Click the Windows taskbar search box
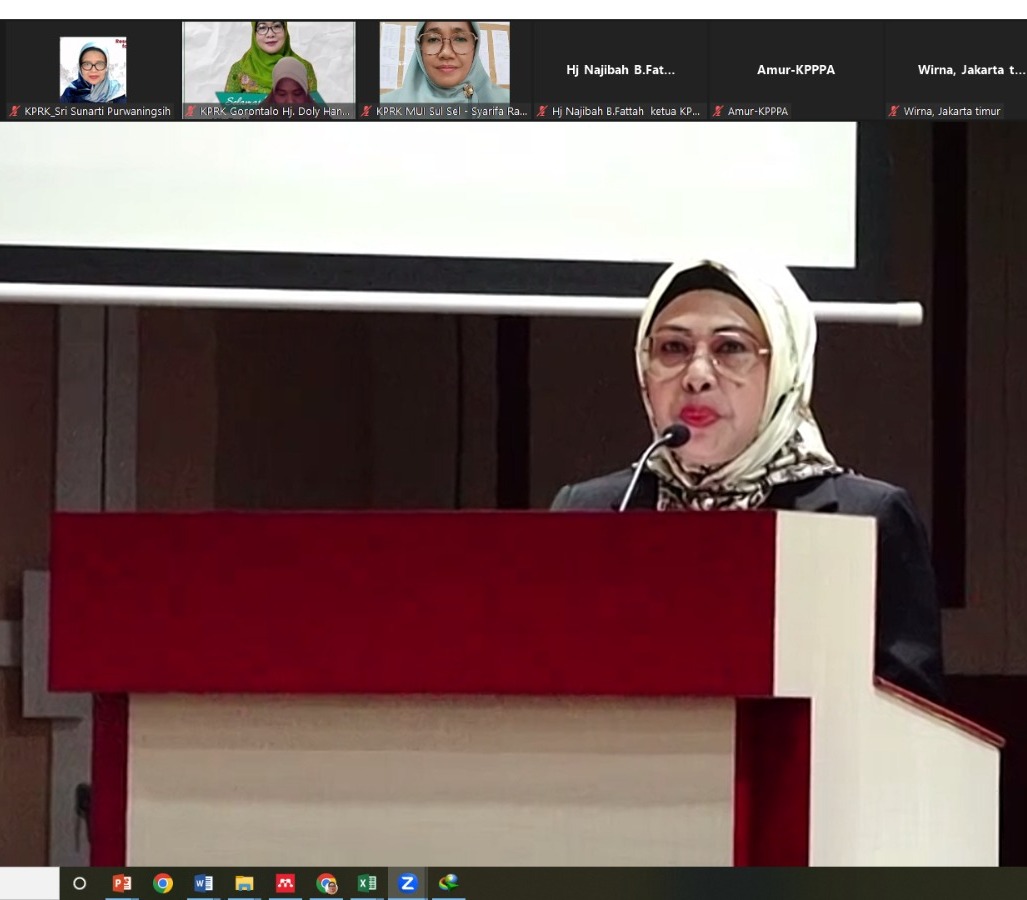1027x900 pixels. 29,883
